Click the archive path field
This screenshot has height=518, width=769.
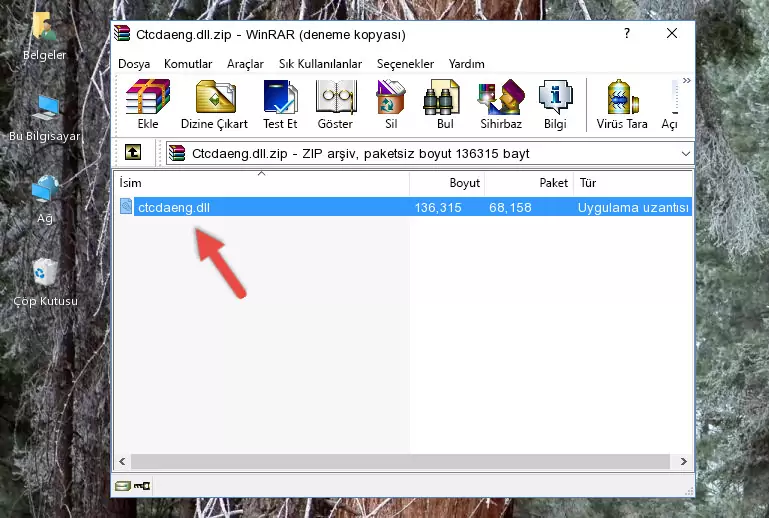click(x=429, y=154)
